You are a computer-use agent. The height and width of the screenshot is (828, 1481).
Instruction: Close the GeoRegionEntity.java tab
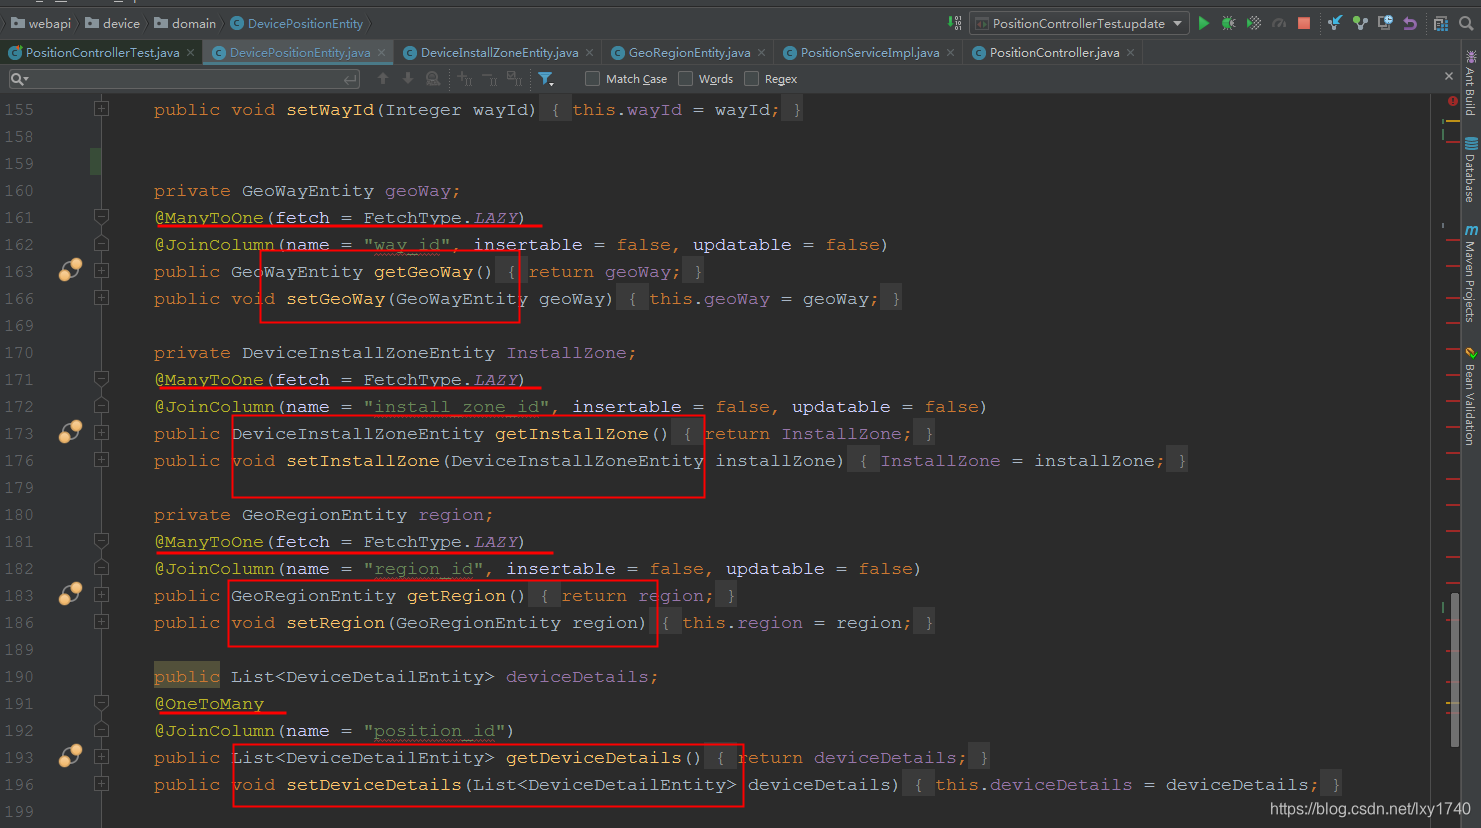[x=761, y=52]
